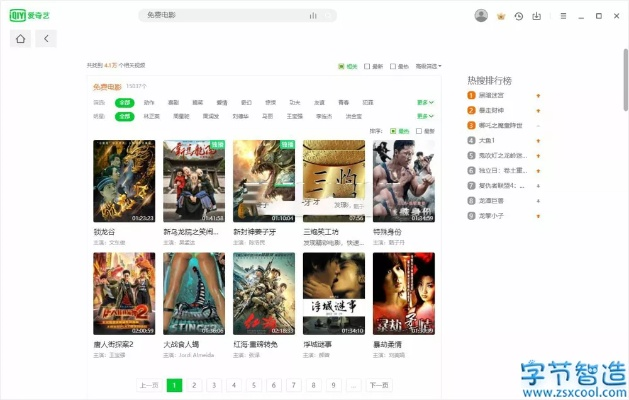Expand 更多 in the genre filter row
629x400 pixels.
click(426, 102)
